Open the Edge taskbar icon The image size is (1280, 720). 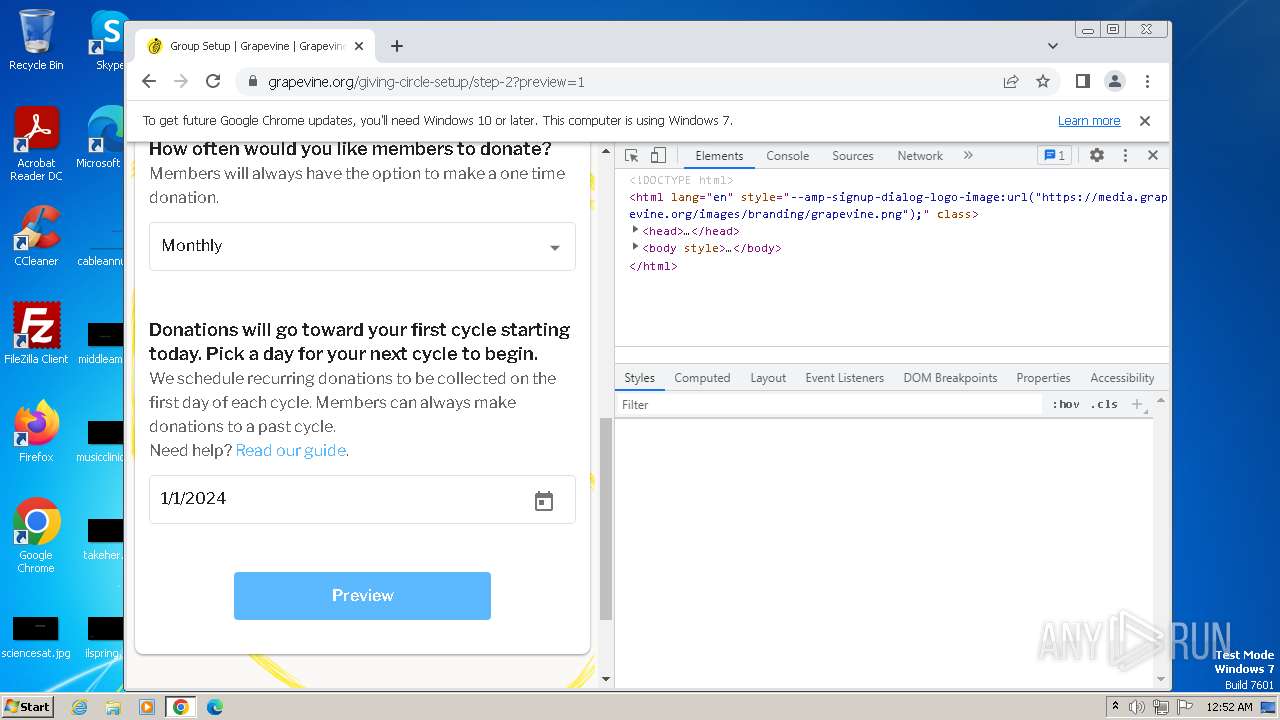215,707
